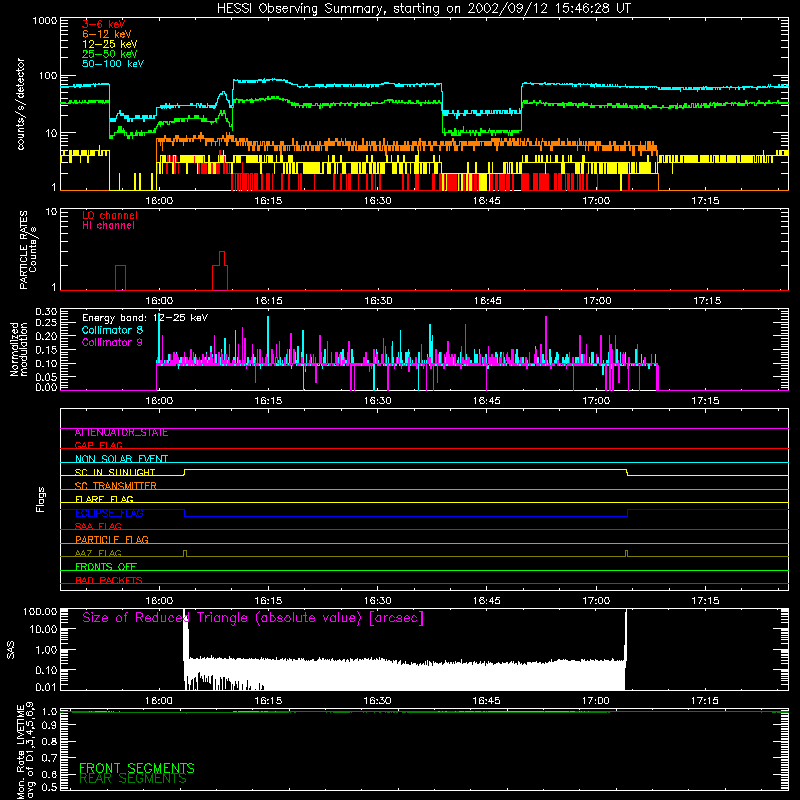Click the SC_IN_SUNLIGHT flag label
Viewport: 800px width, 800px height.
[x=115, y=472]
